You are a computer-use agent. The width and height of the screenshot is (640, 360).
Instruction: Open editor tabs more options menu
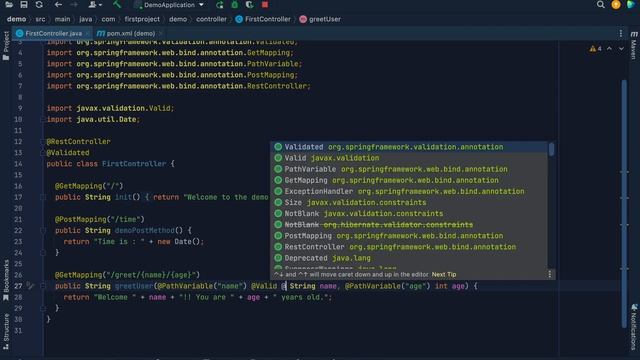[x=621, y=33]
